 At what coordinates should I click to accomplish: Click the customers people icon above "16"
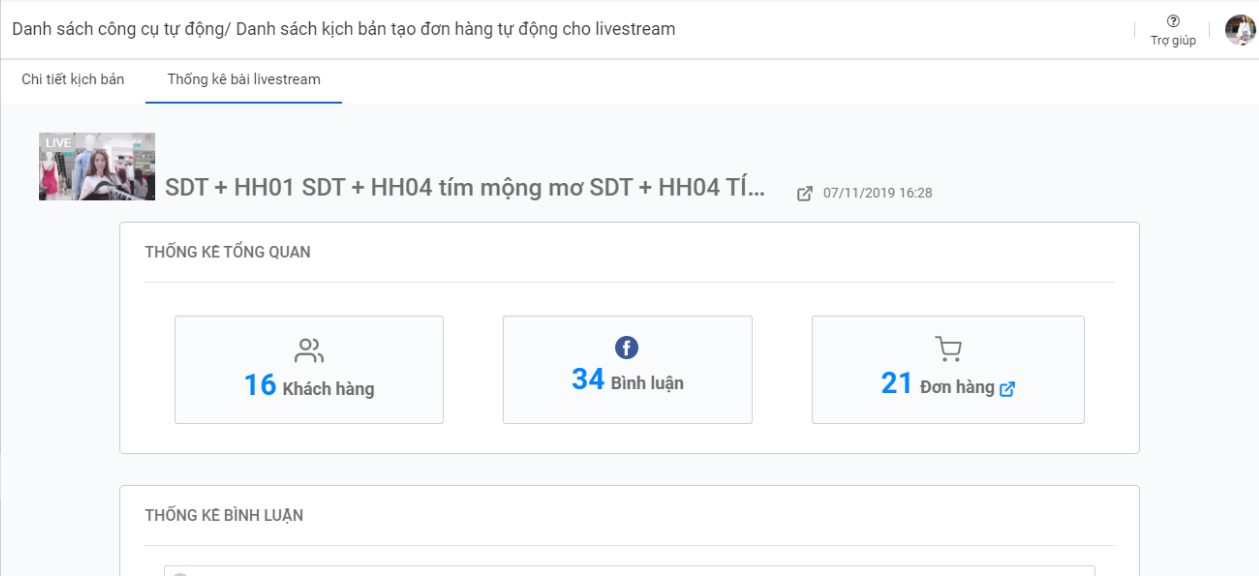tap(309, 349)
